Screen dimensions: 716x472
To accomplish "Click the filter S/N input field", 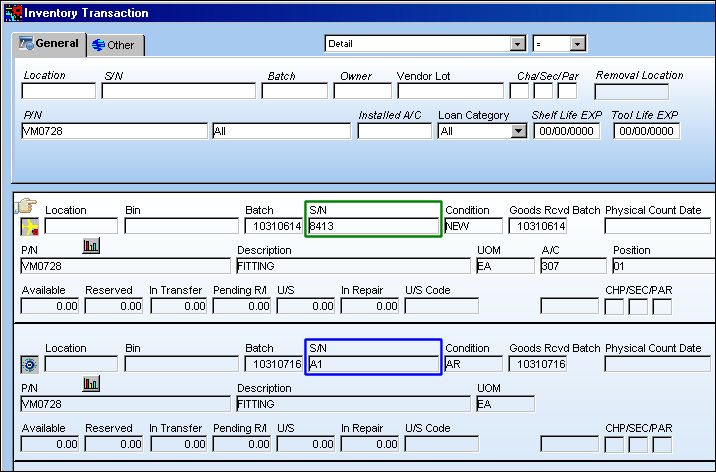I will (x=179, y=91).
